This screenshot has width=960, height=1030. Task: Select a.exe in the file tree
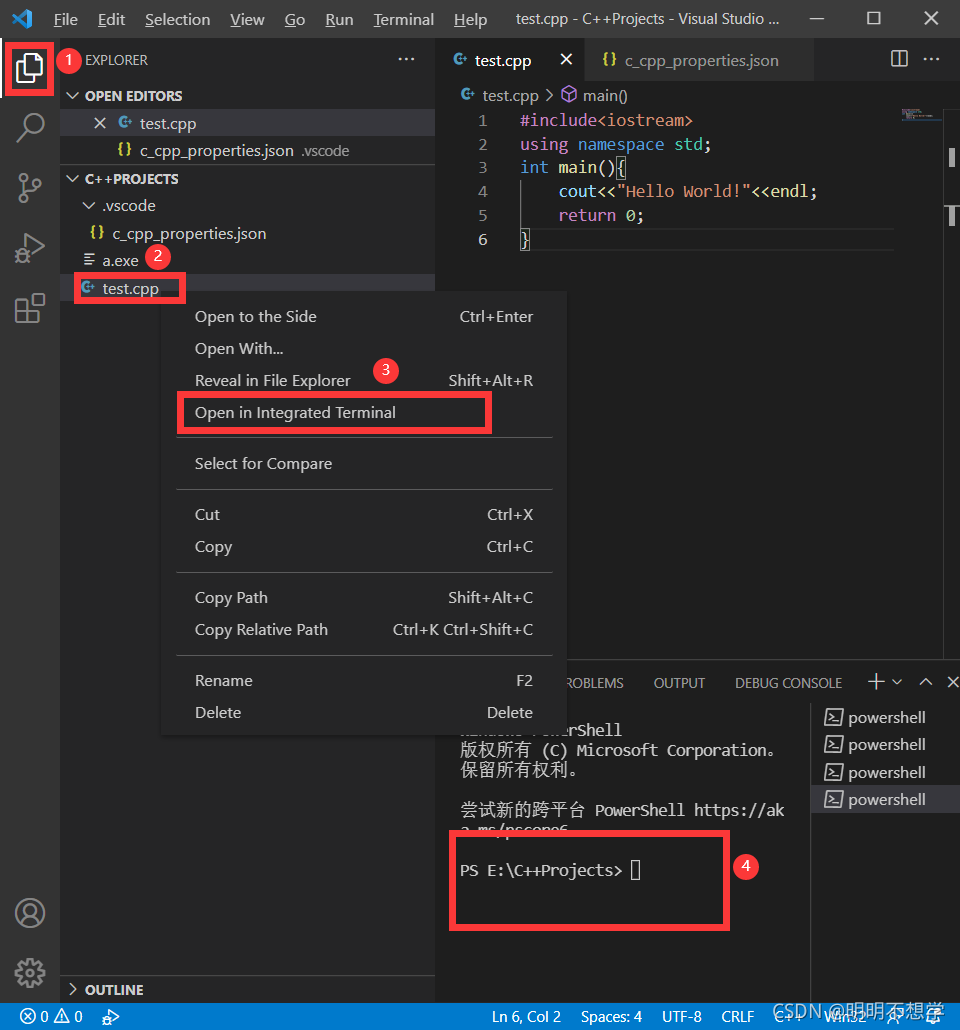(x=248, y=261)
